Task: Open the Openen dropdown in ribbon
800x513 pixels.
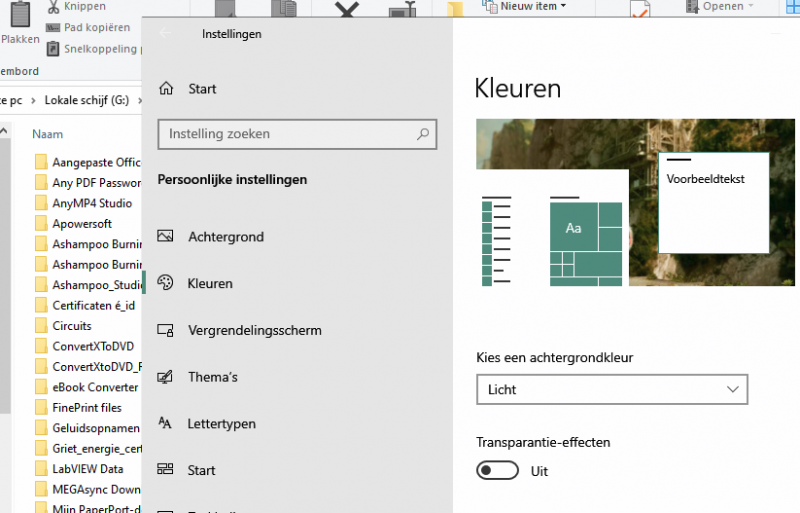Action: click(750, 6)
